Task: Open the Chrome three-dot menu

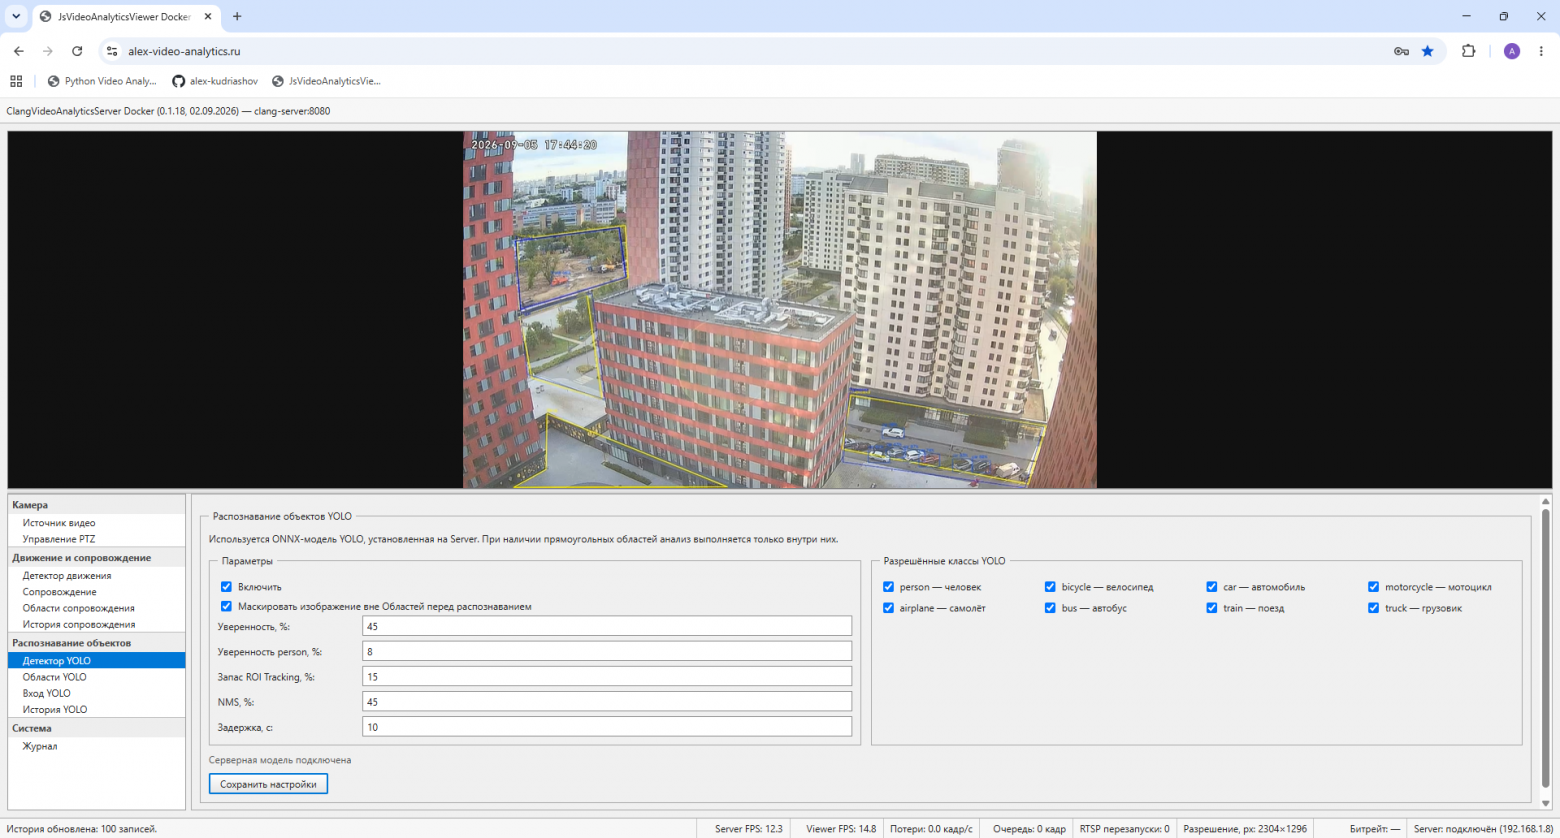Action: [x=1541, y=51]
